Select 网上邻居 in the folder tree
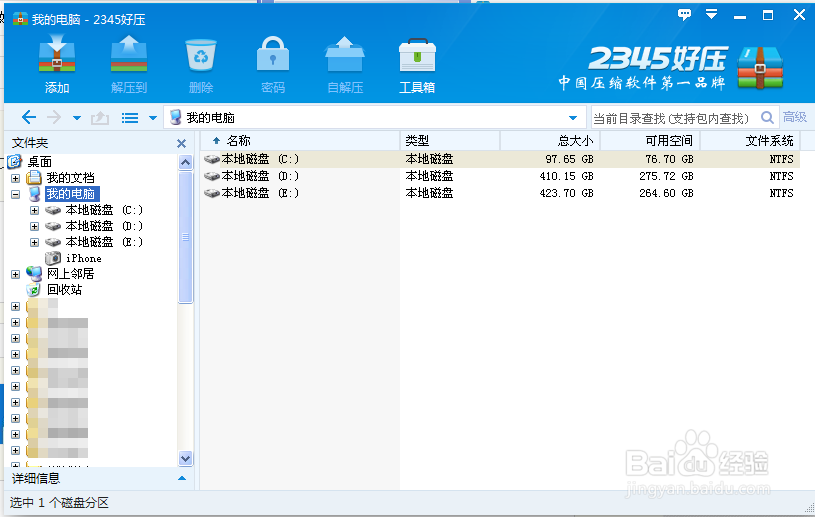Screen dimensions: 815x517 [71, 274]
